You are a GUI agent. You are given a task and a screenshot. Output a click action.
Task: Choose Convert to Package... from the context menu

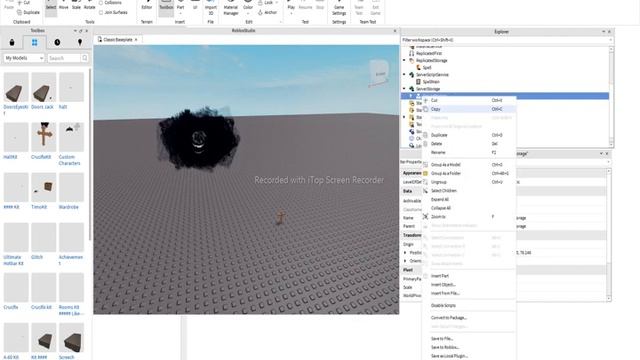tap(469, 318)
